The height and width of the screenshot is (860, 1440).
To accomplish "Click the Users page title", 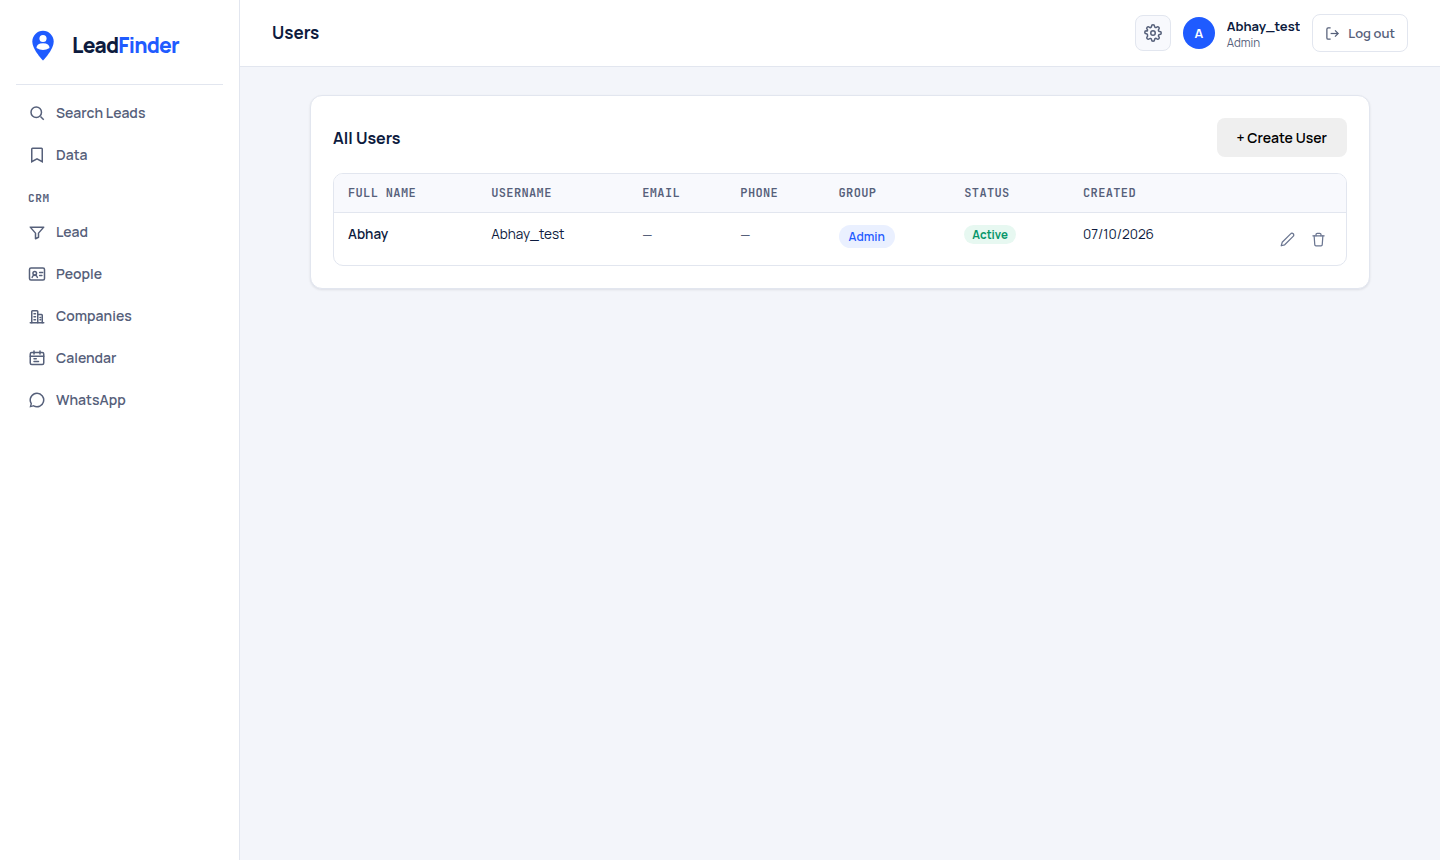I will click(296, 33).
